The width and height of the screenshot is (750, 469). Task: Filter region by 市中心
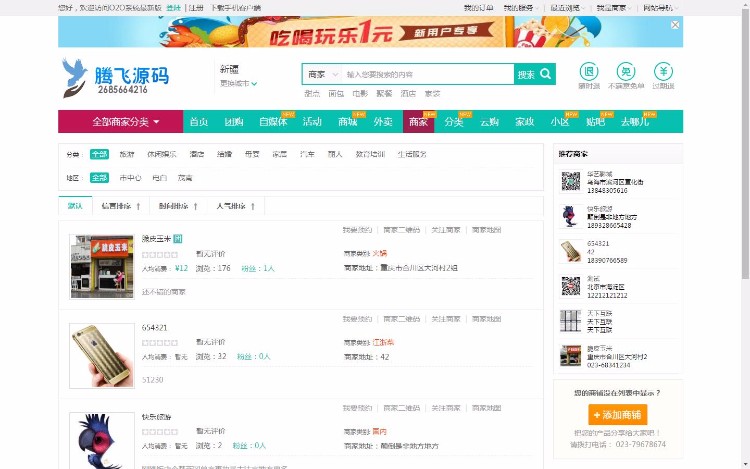coord(130,177)
